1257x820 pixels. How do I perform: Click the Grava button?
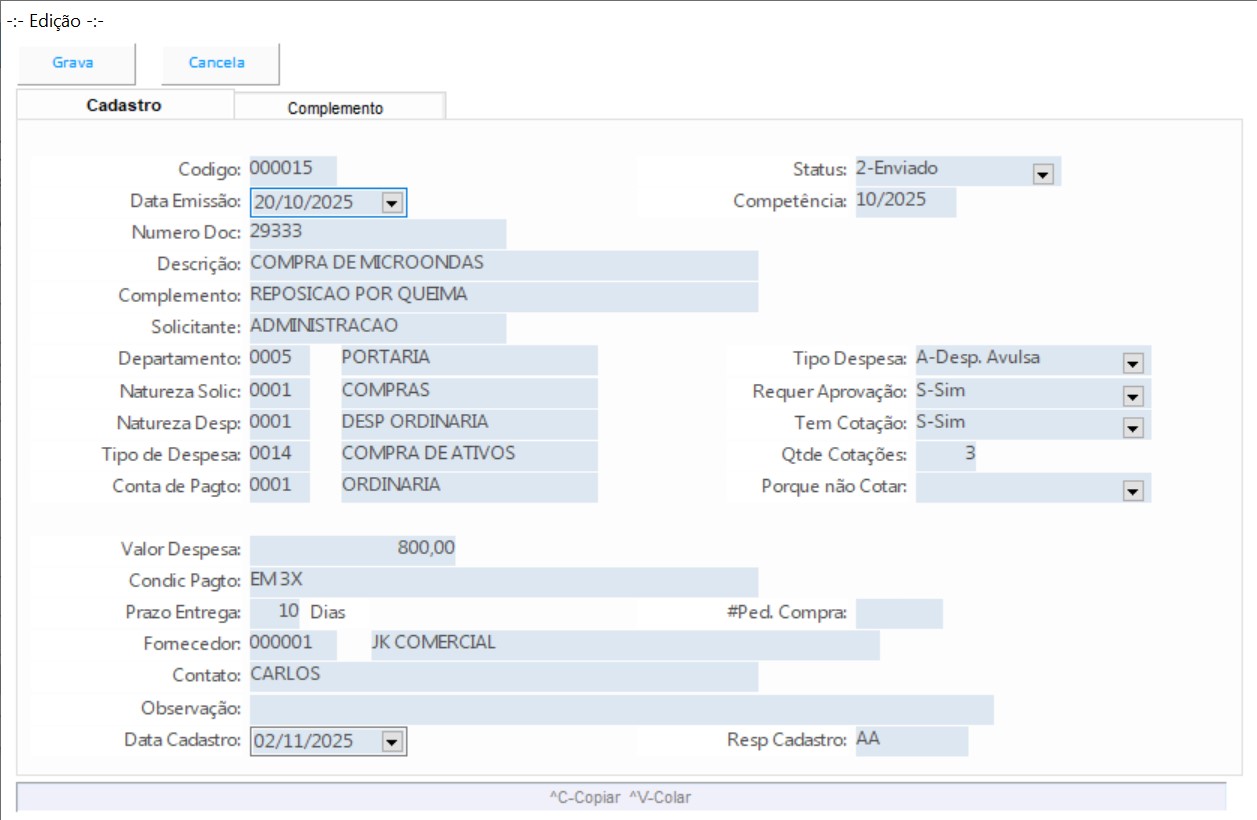click(73, 63)
